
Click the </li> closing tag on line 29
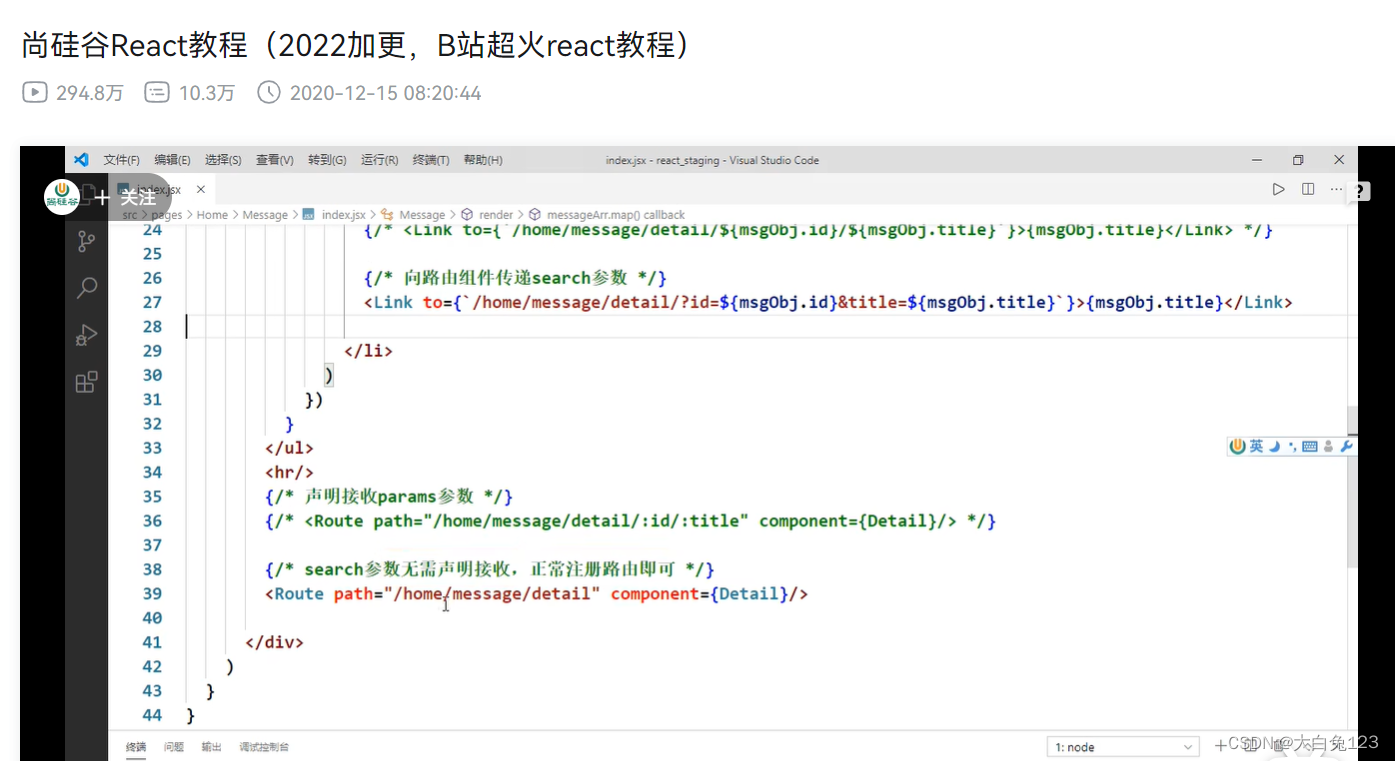368,351
